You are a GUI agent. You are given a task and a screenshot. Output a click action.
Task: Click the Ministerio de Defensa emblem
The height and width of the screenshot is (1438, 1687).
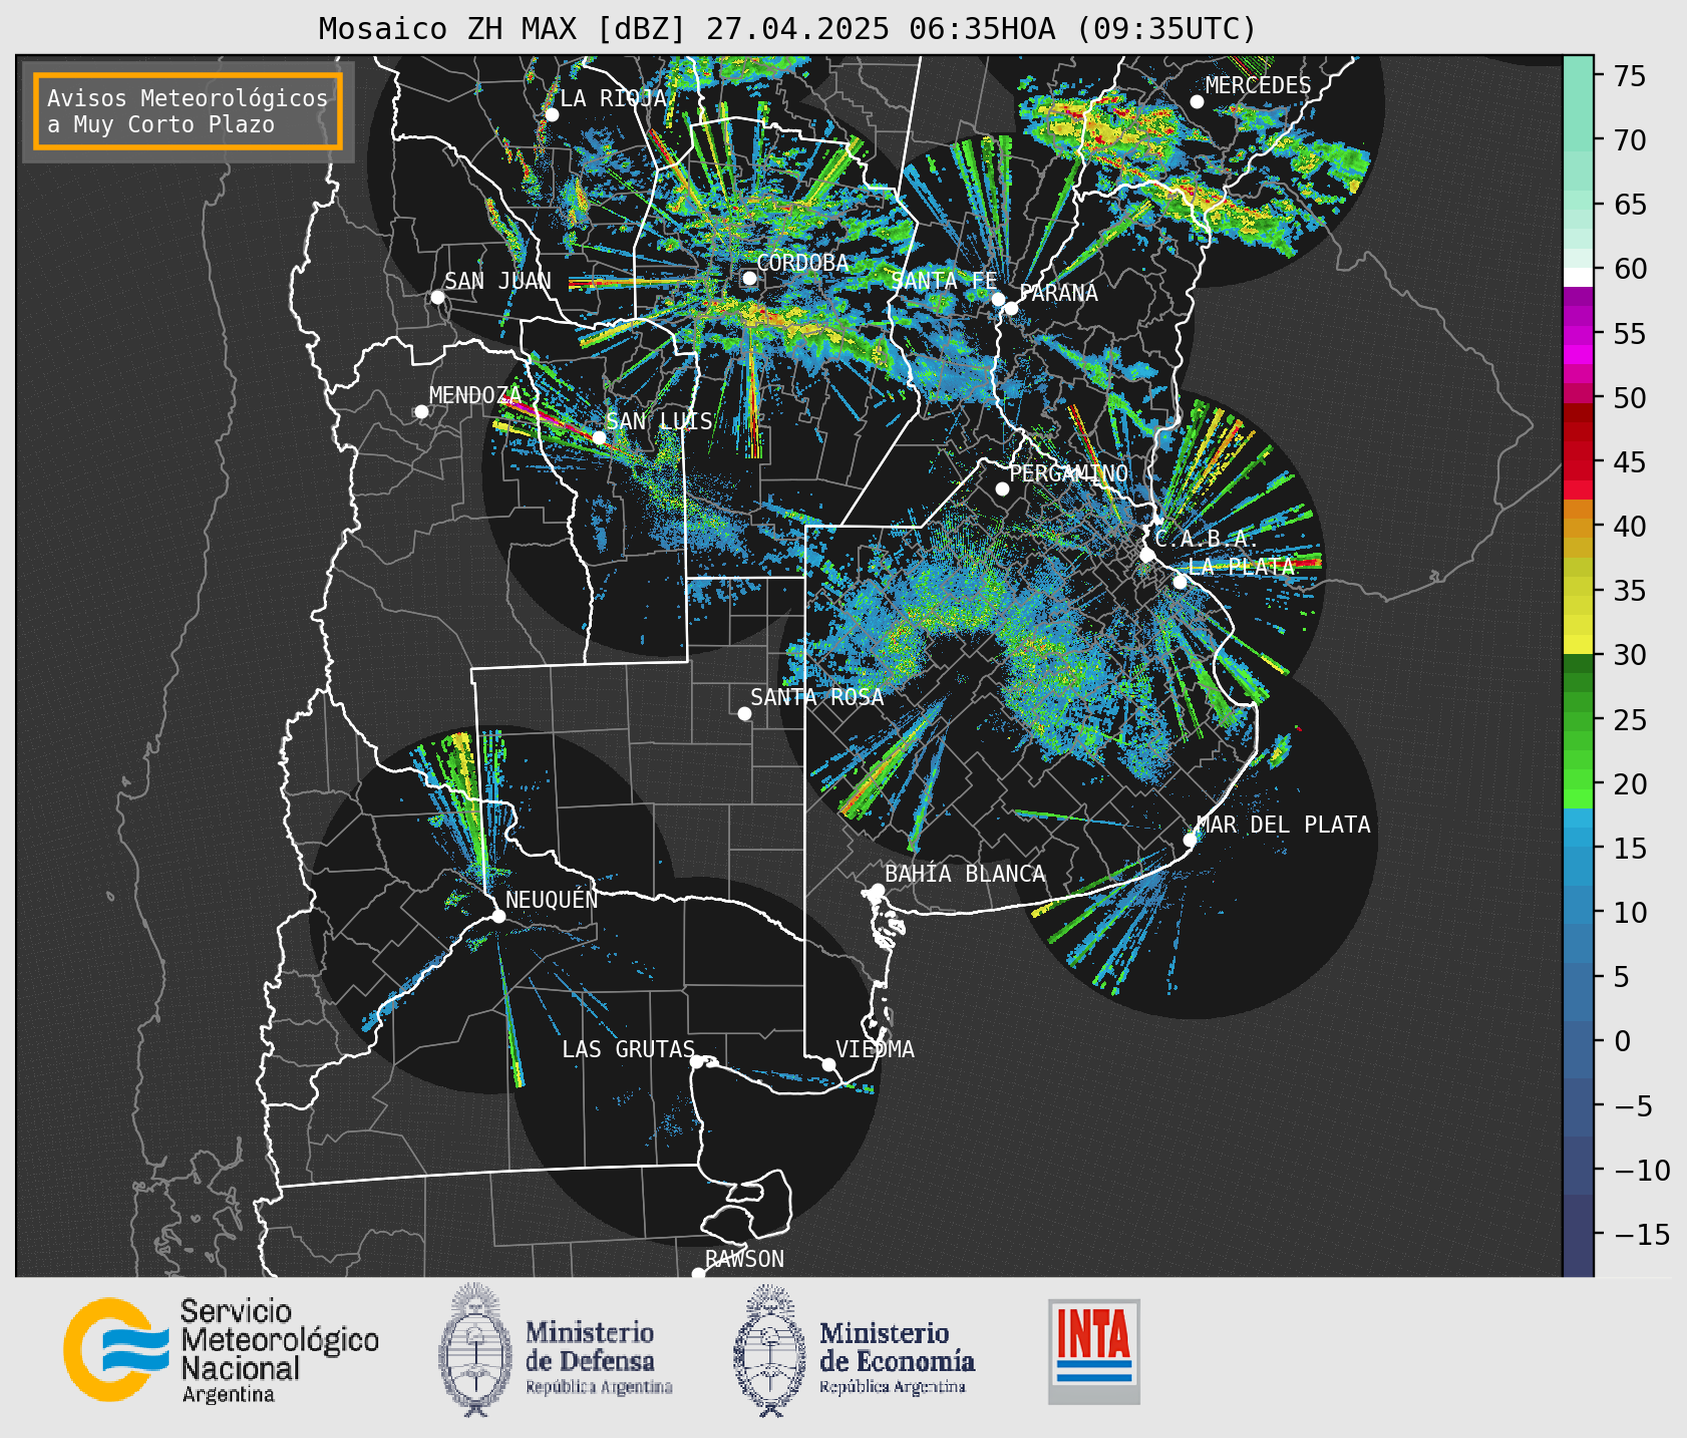click(x=475, y=1350)
